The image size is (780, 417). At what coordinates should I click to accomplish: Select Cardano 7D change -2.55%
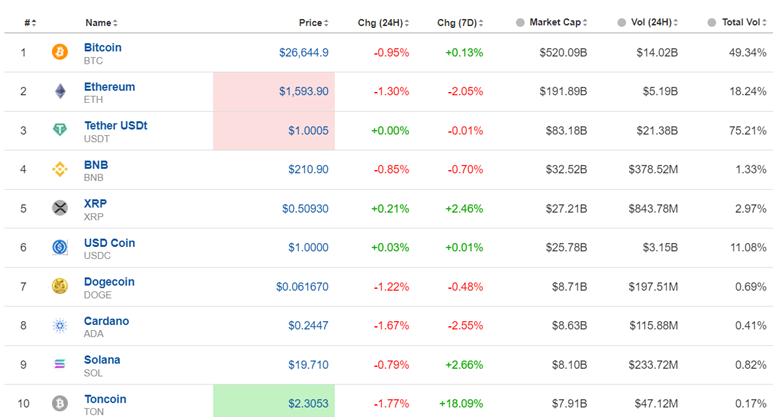[x=465, y=325]
